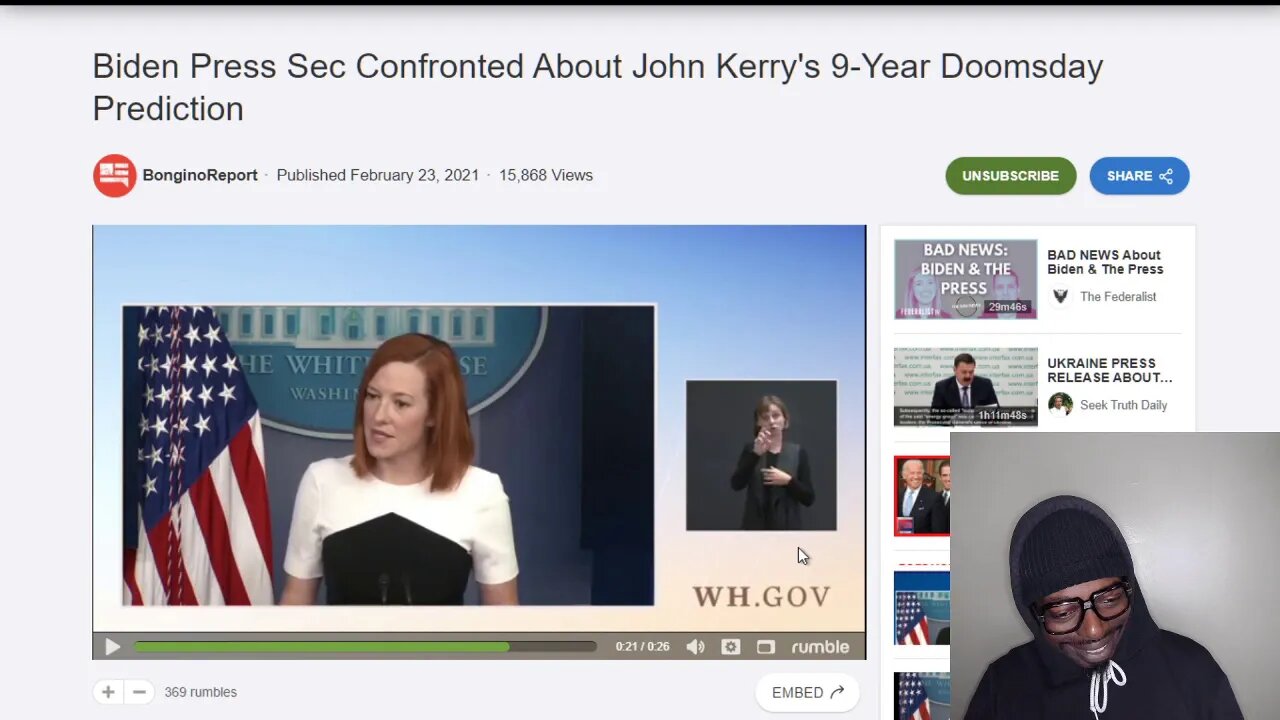Toggle theater mode rectangle icon
The width and height of the screenshot is (1280, 720).
[766, 647]
